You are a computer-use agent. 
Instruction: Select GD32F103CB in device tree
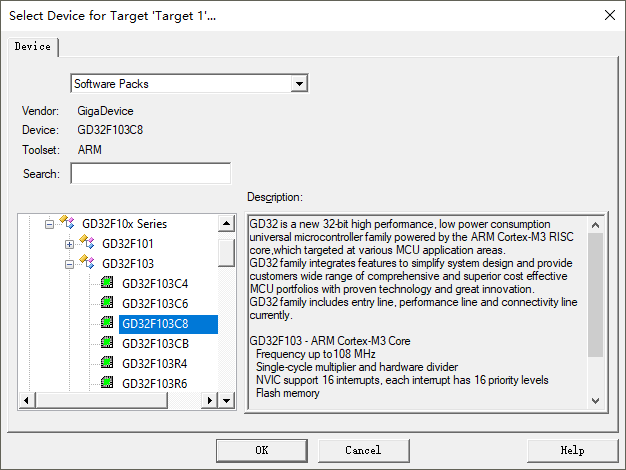click(155, 344)
